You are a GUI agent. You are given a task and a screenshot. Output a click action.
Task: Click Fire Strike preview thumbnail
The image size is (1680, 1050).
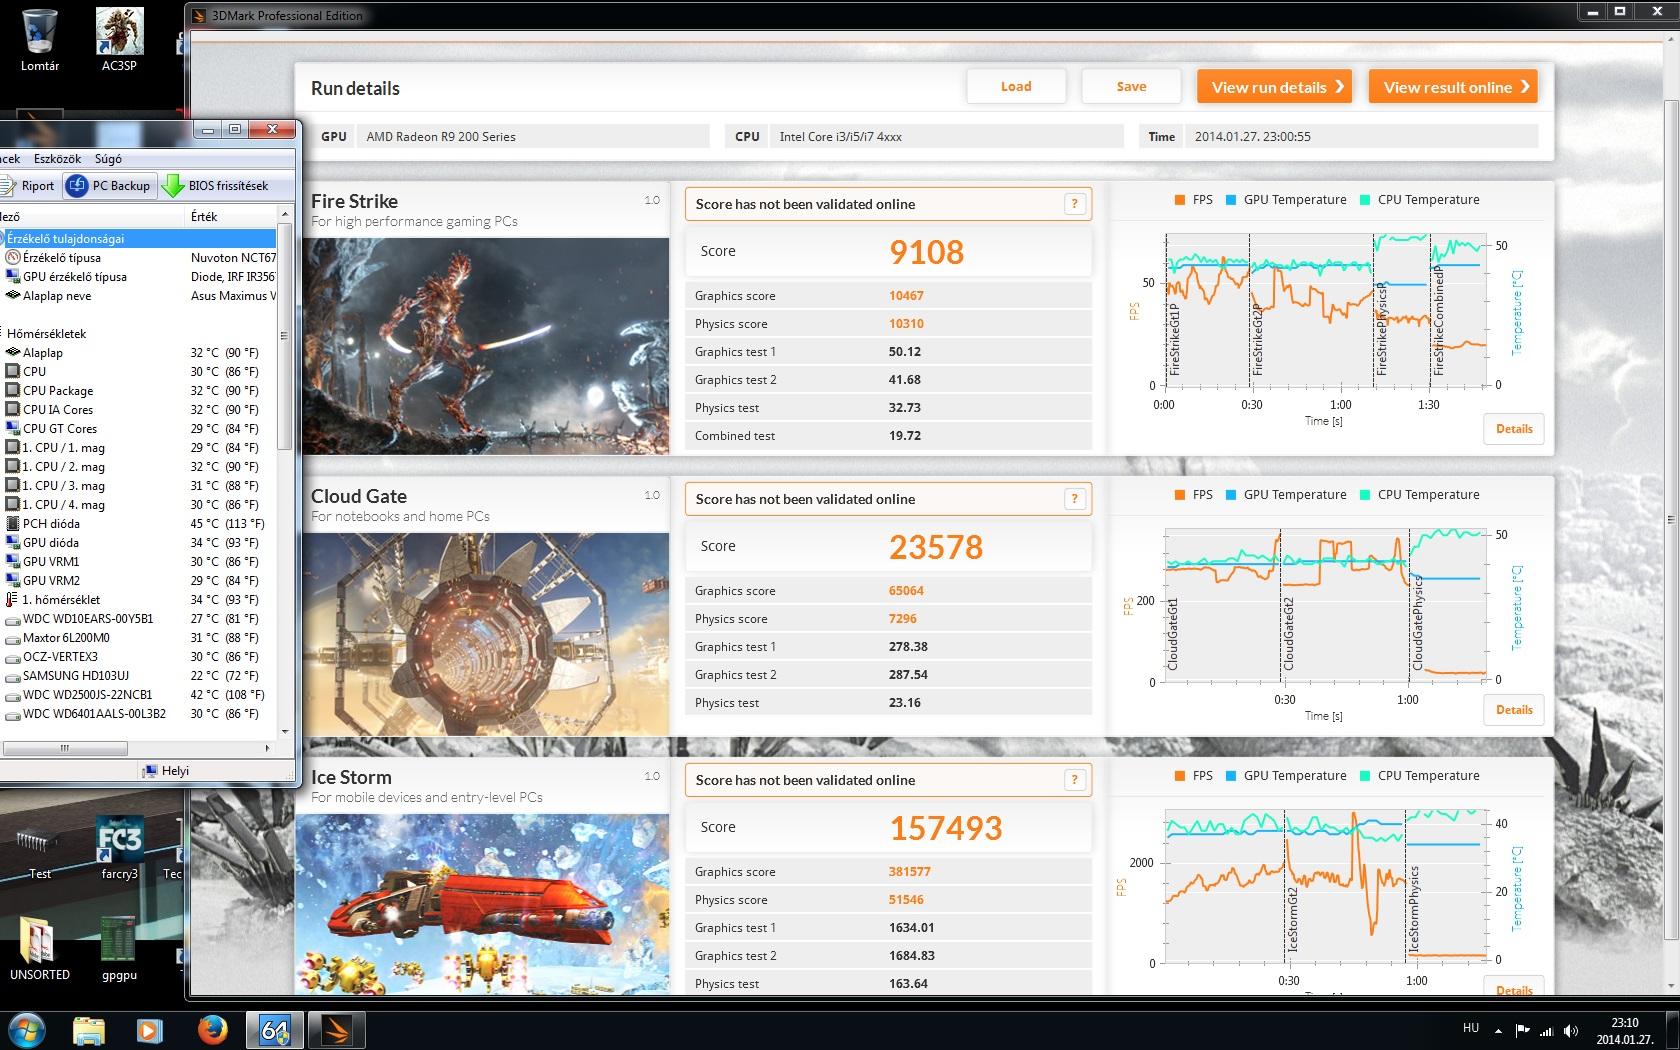tap(486, 346)
